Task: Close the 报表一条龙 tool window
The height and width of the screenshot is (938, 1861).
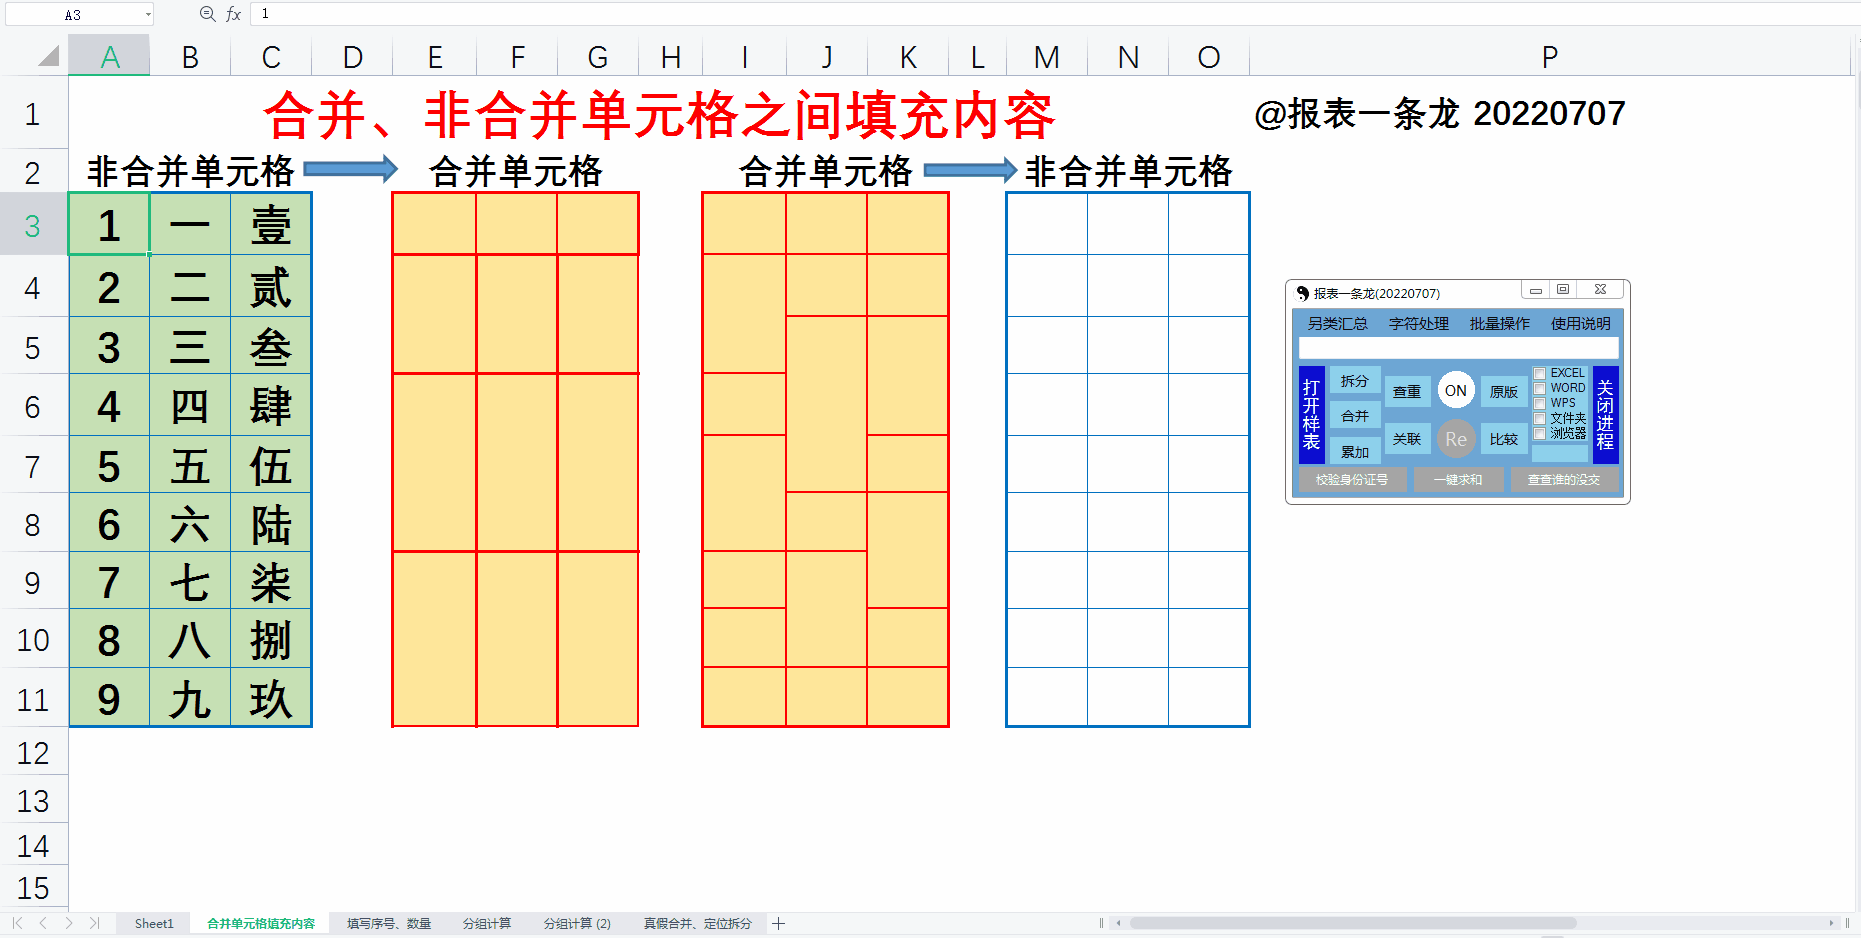Action: pos(1600,290)
